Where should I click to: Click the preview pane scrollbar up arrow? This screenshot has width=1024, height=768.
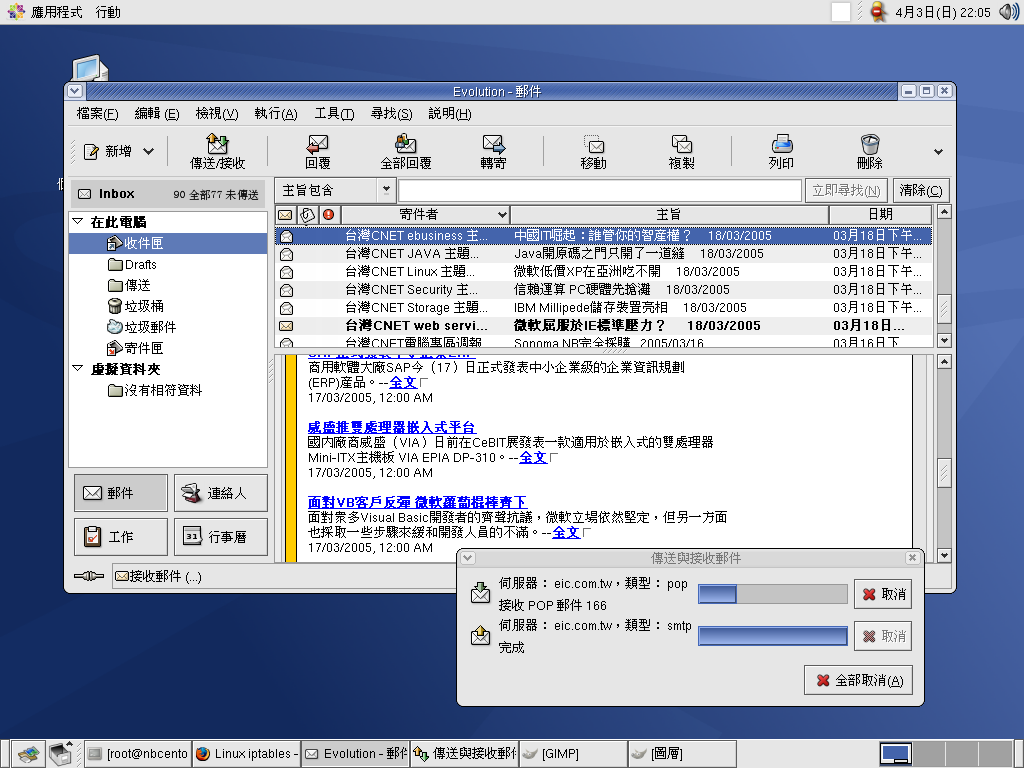click(944, 362)
